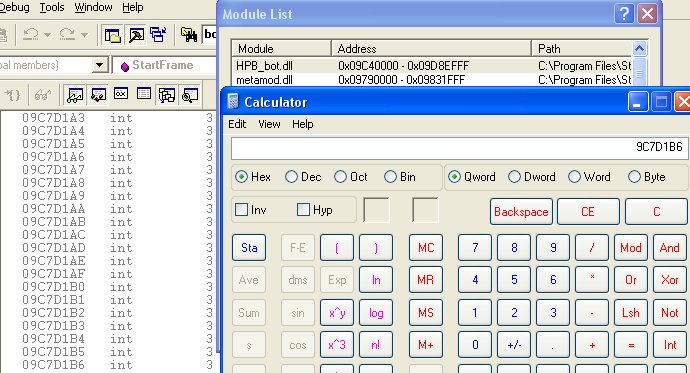Click the log button
This screenshot has width=690, height=373.
[376, 313]
